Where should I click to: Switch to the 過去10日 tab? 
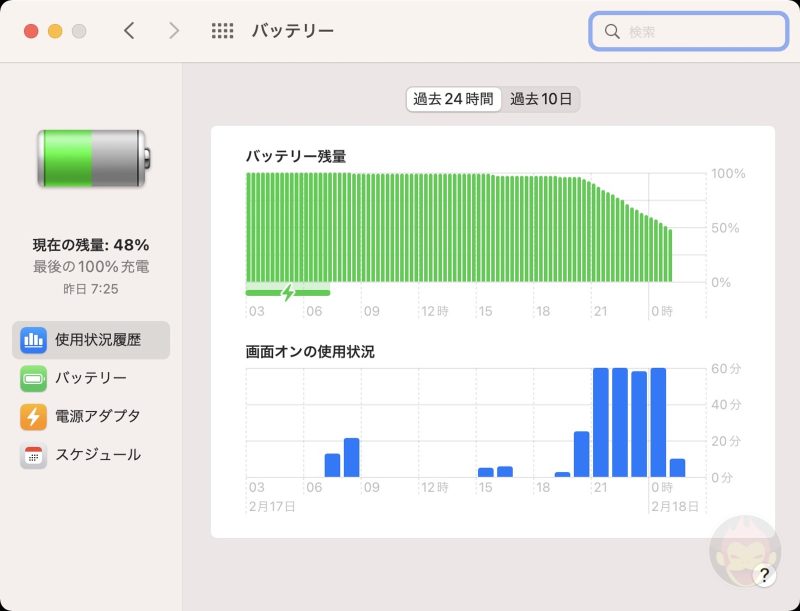[540, 99]
